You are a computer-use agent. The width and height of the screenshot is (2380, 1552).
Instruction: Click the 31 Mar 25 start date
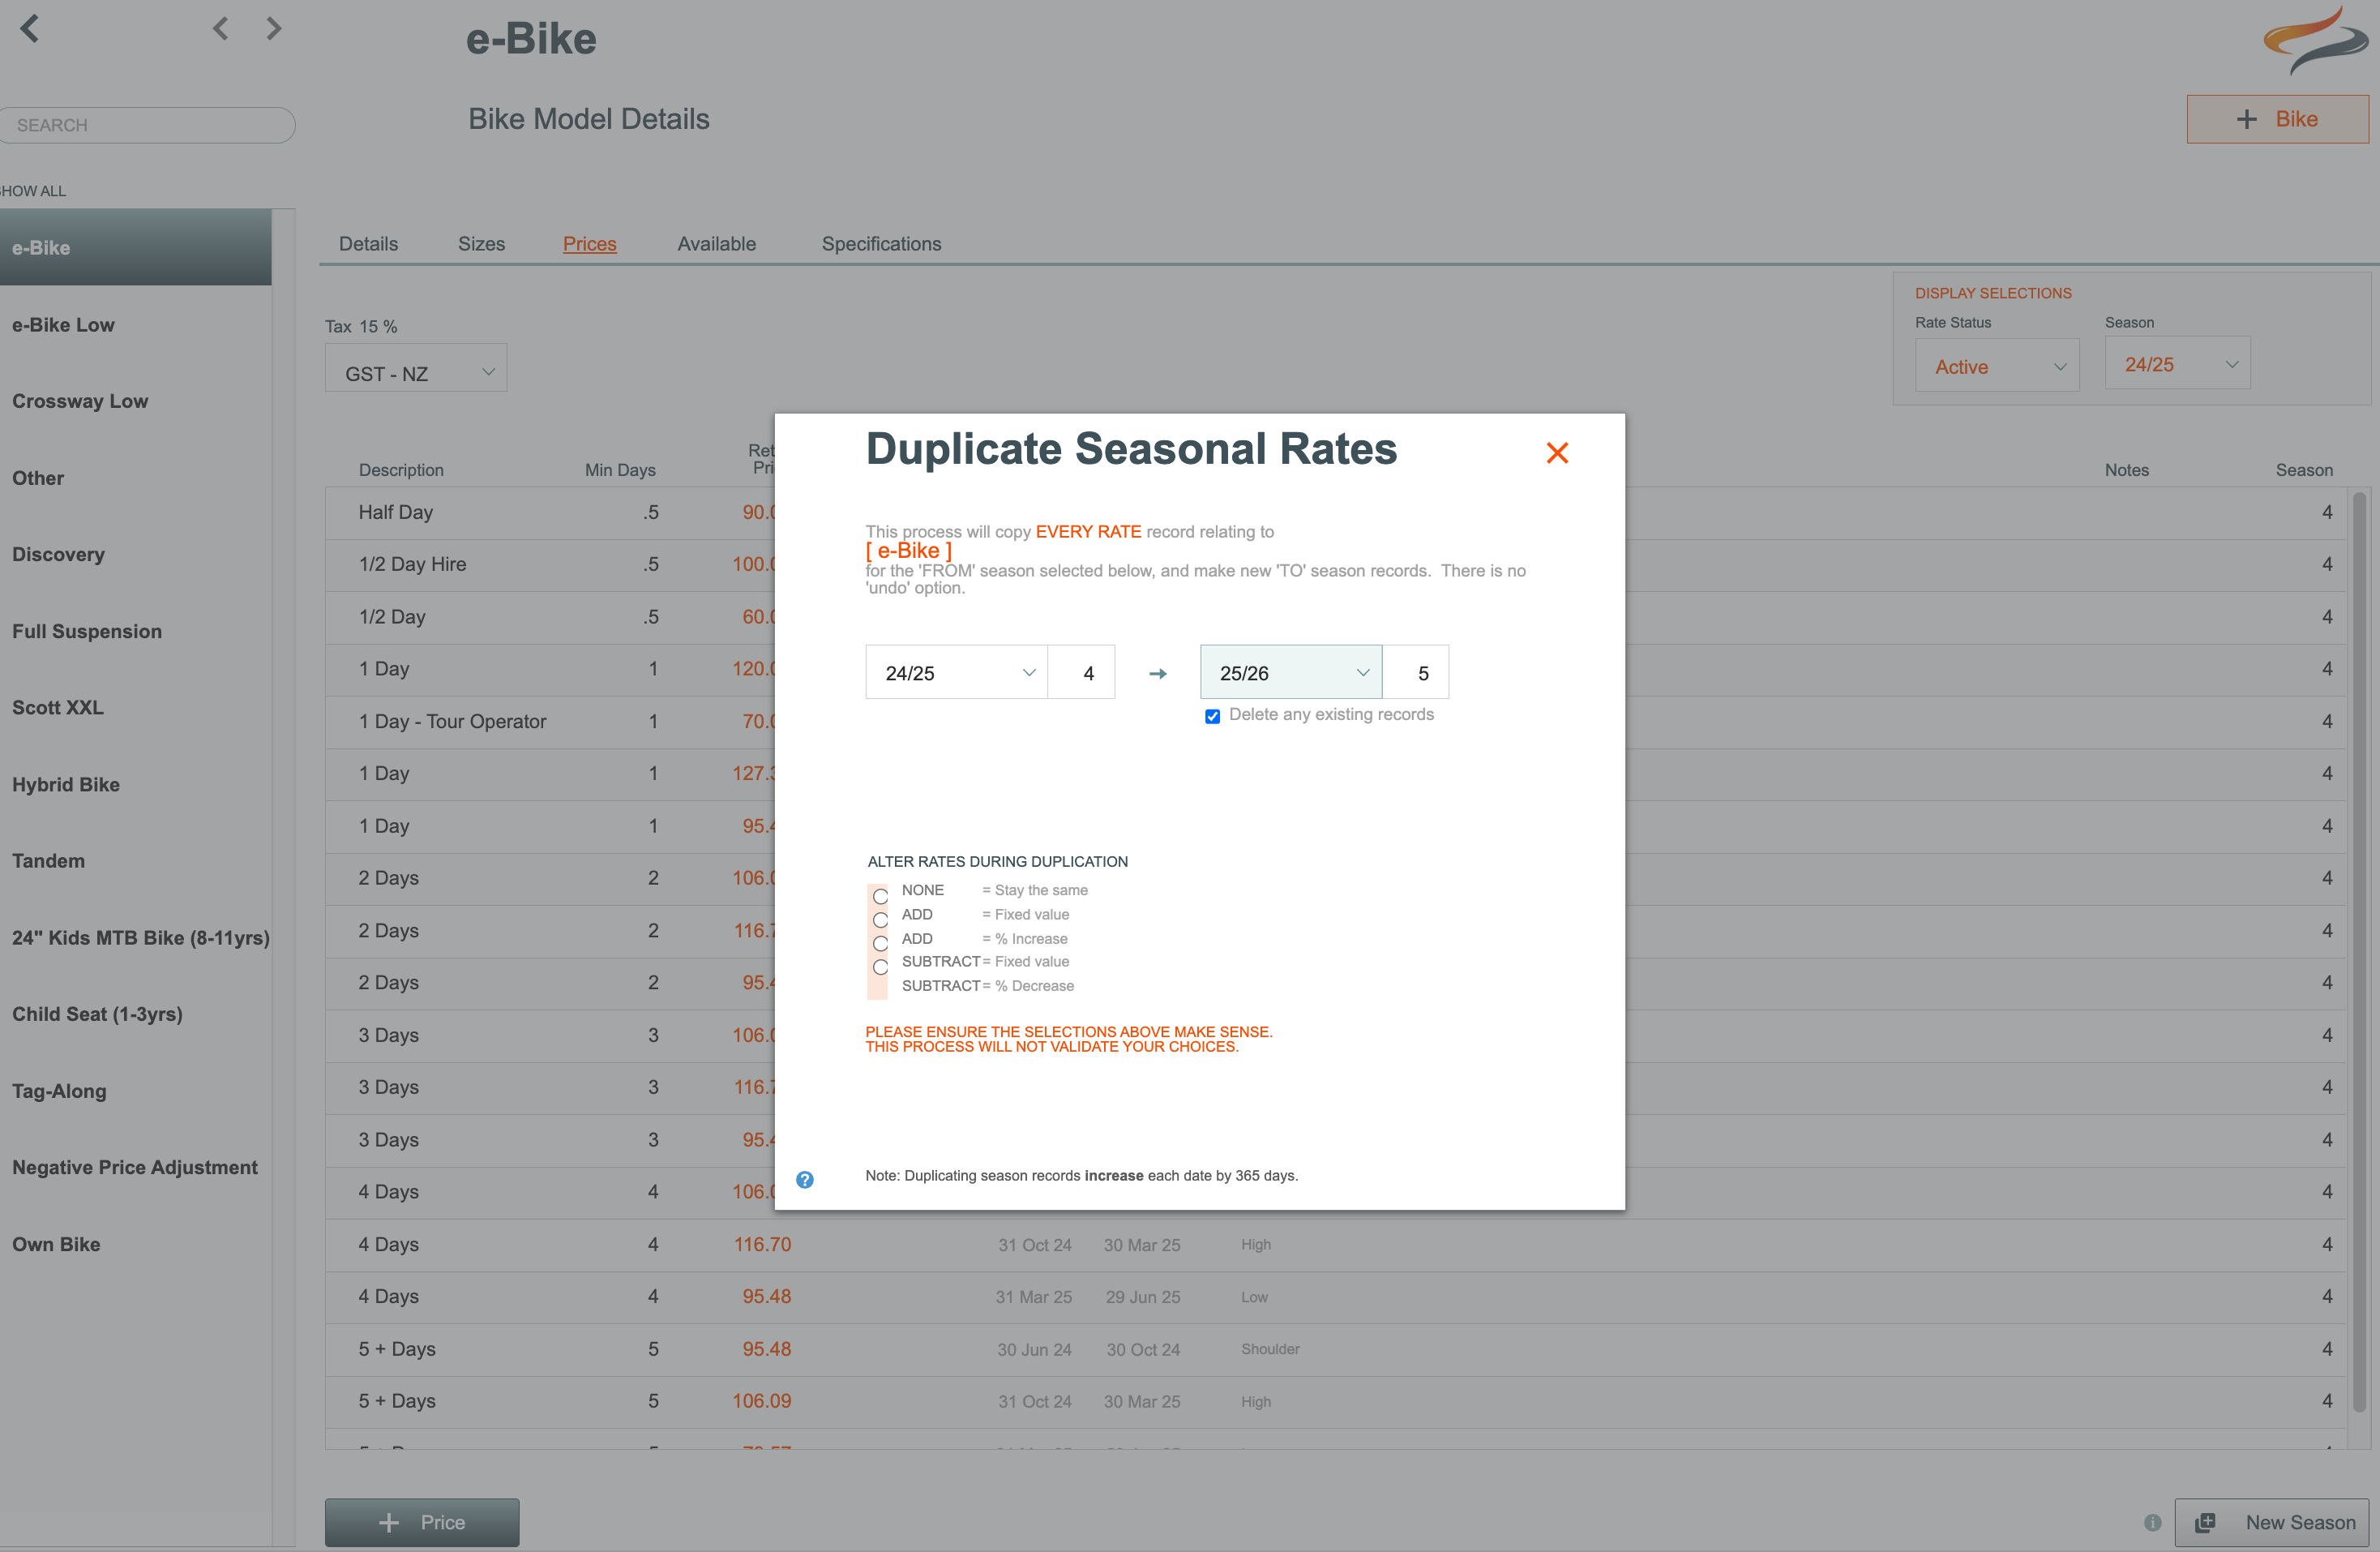coord(1033,1297)
